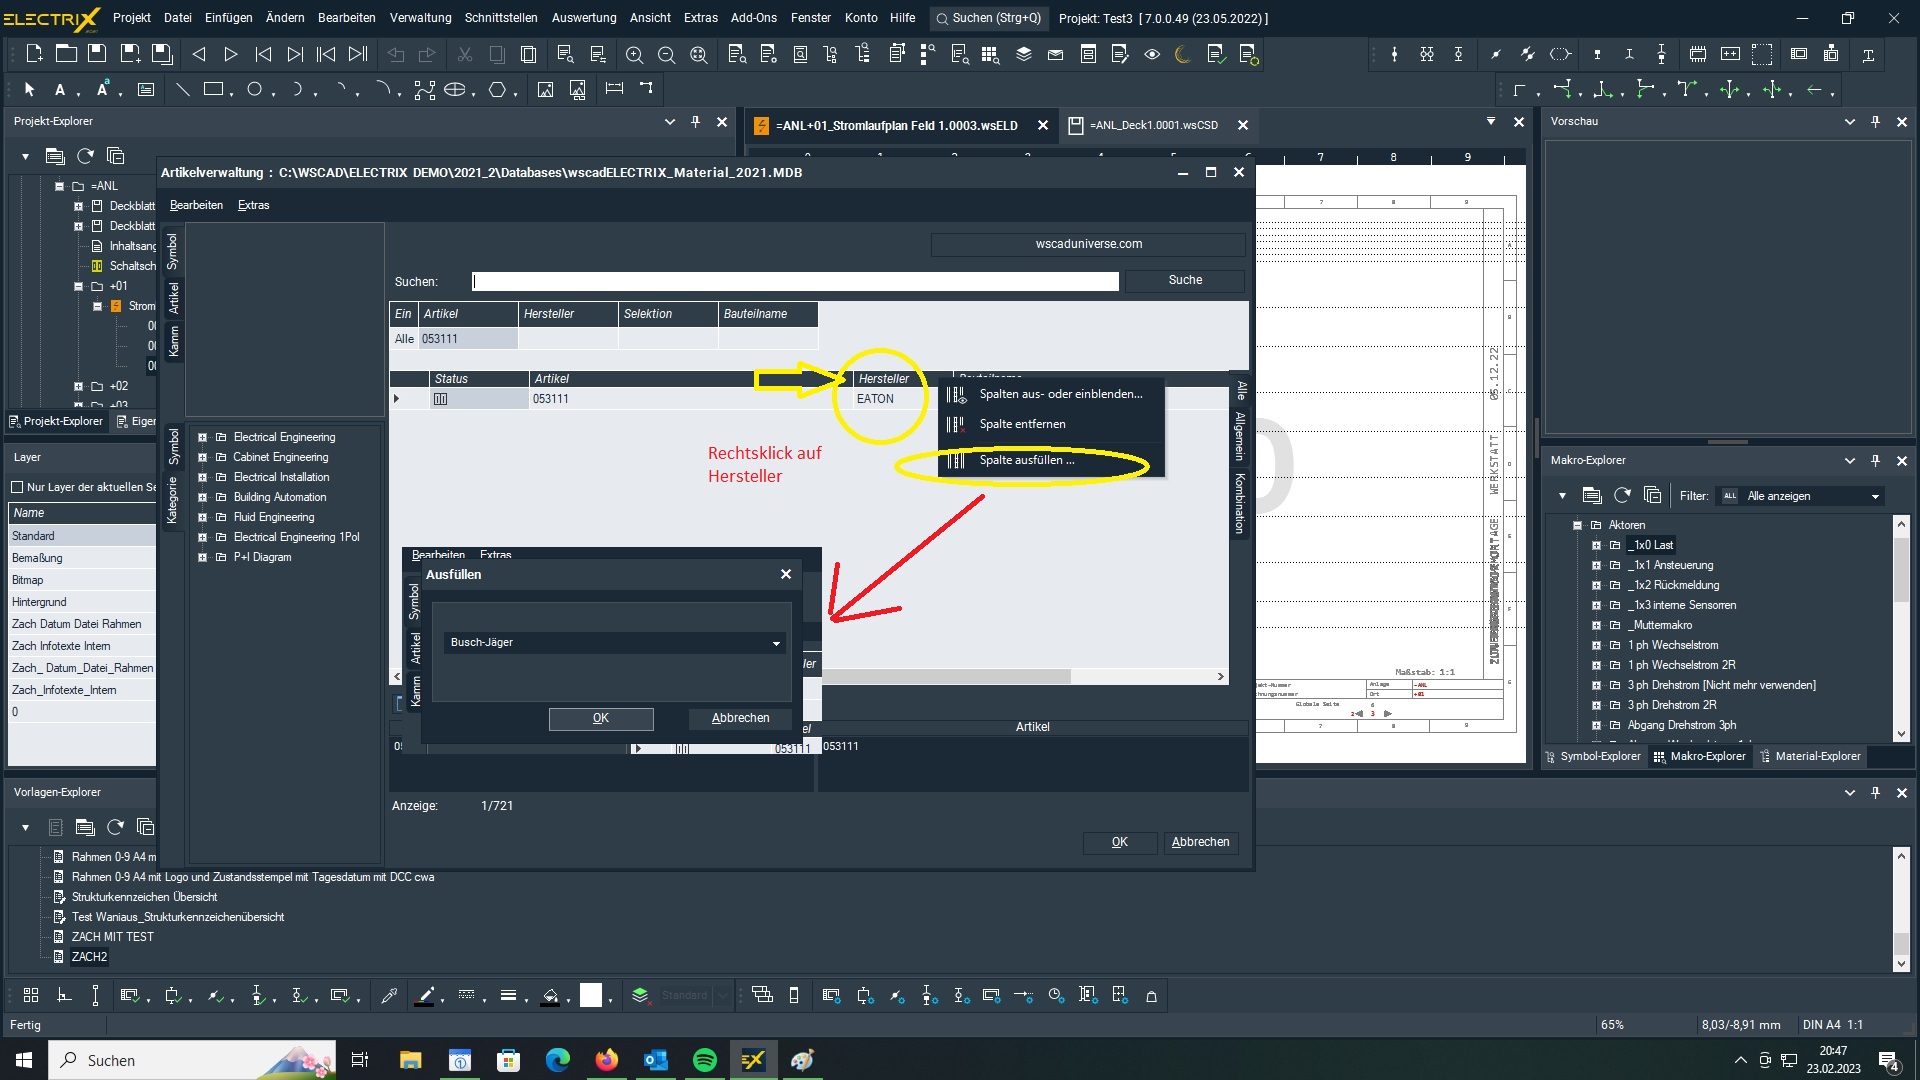Open the Busch-Jäger dropdown in Ausfüllen
The width and height of the screenshot is (1920, 1080).
(x=776, y=643)
